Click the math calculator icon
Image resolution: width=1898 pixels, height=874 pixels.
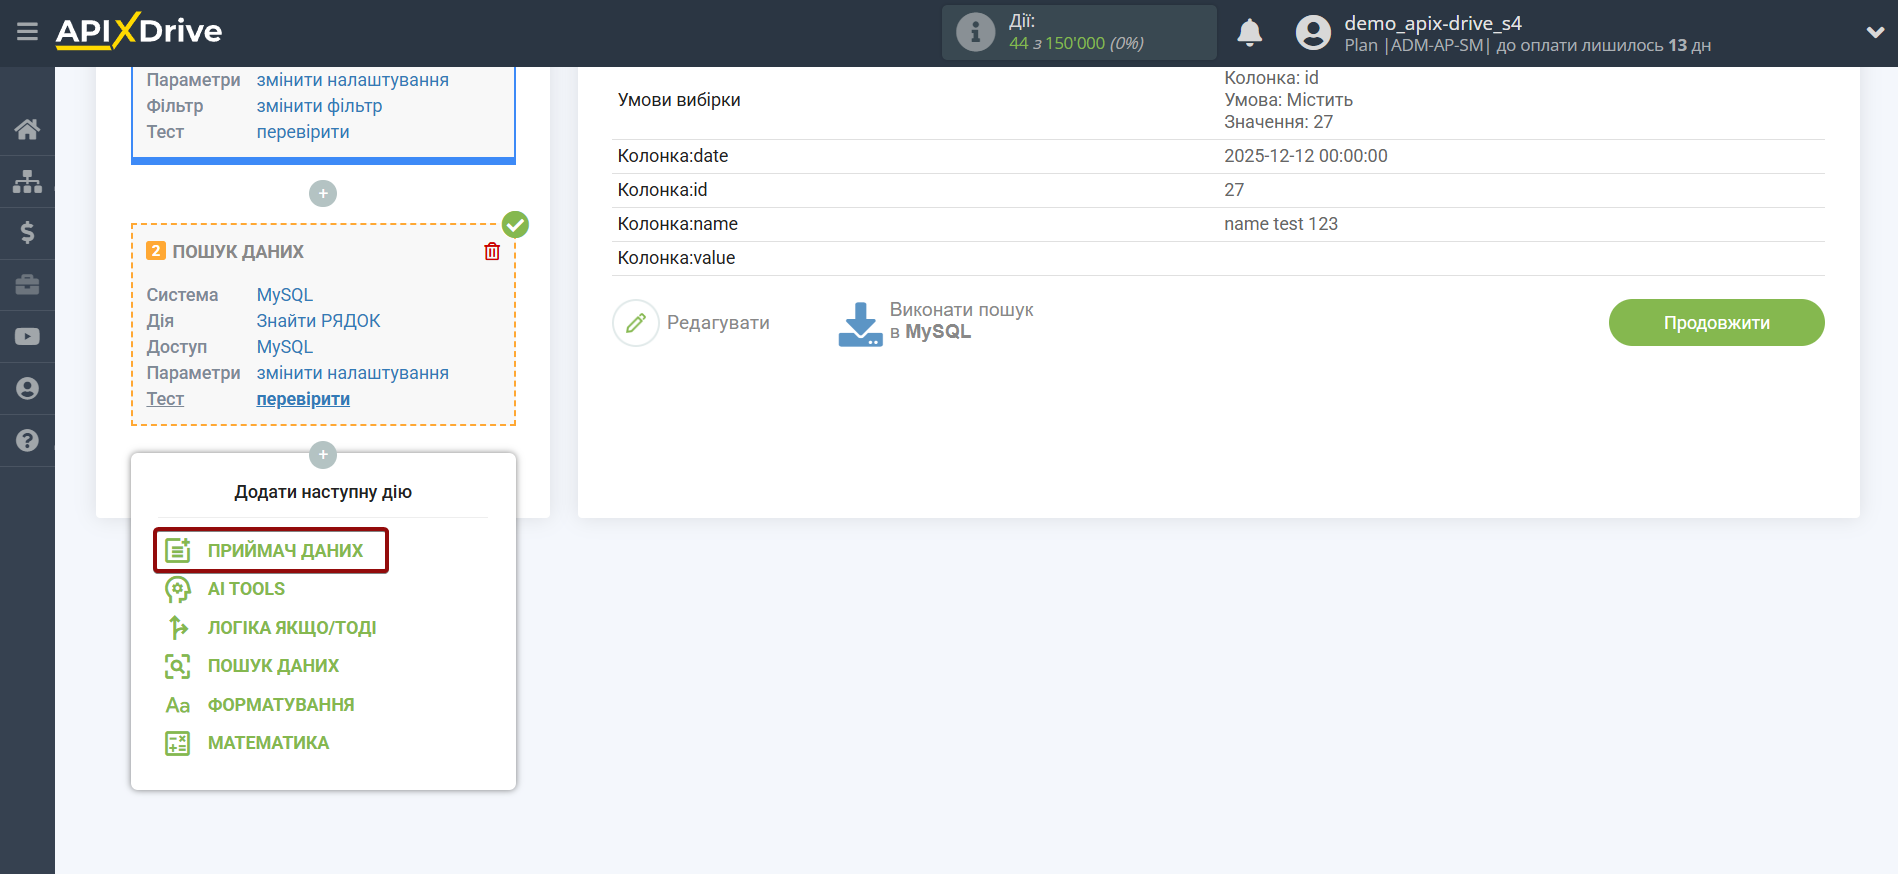pyautogui.click(x=178, y=743)
